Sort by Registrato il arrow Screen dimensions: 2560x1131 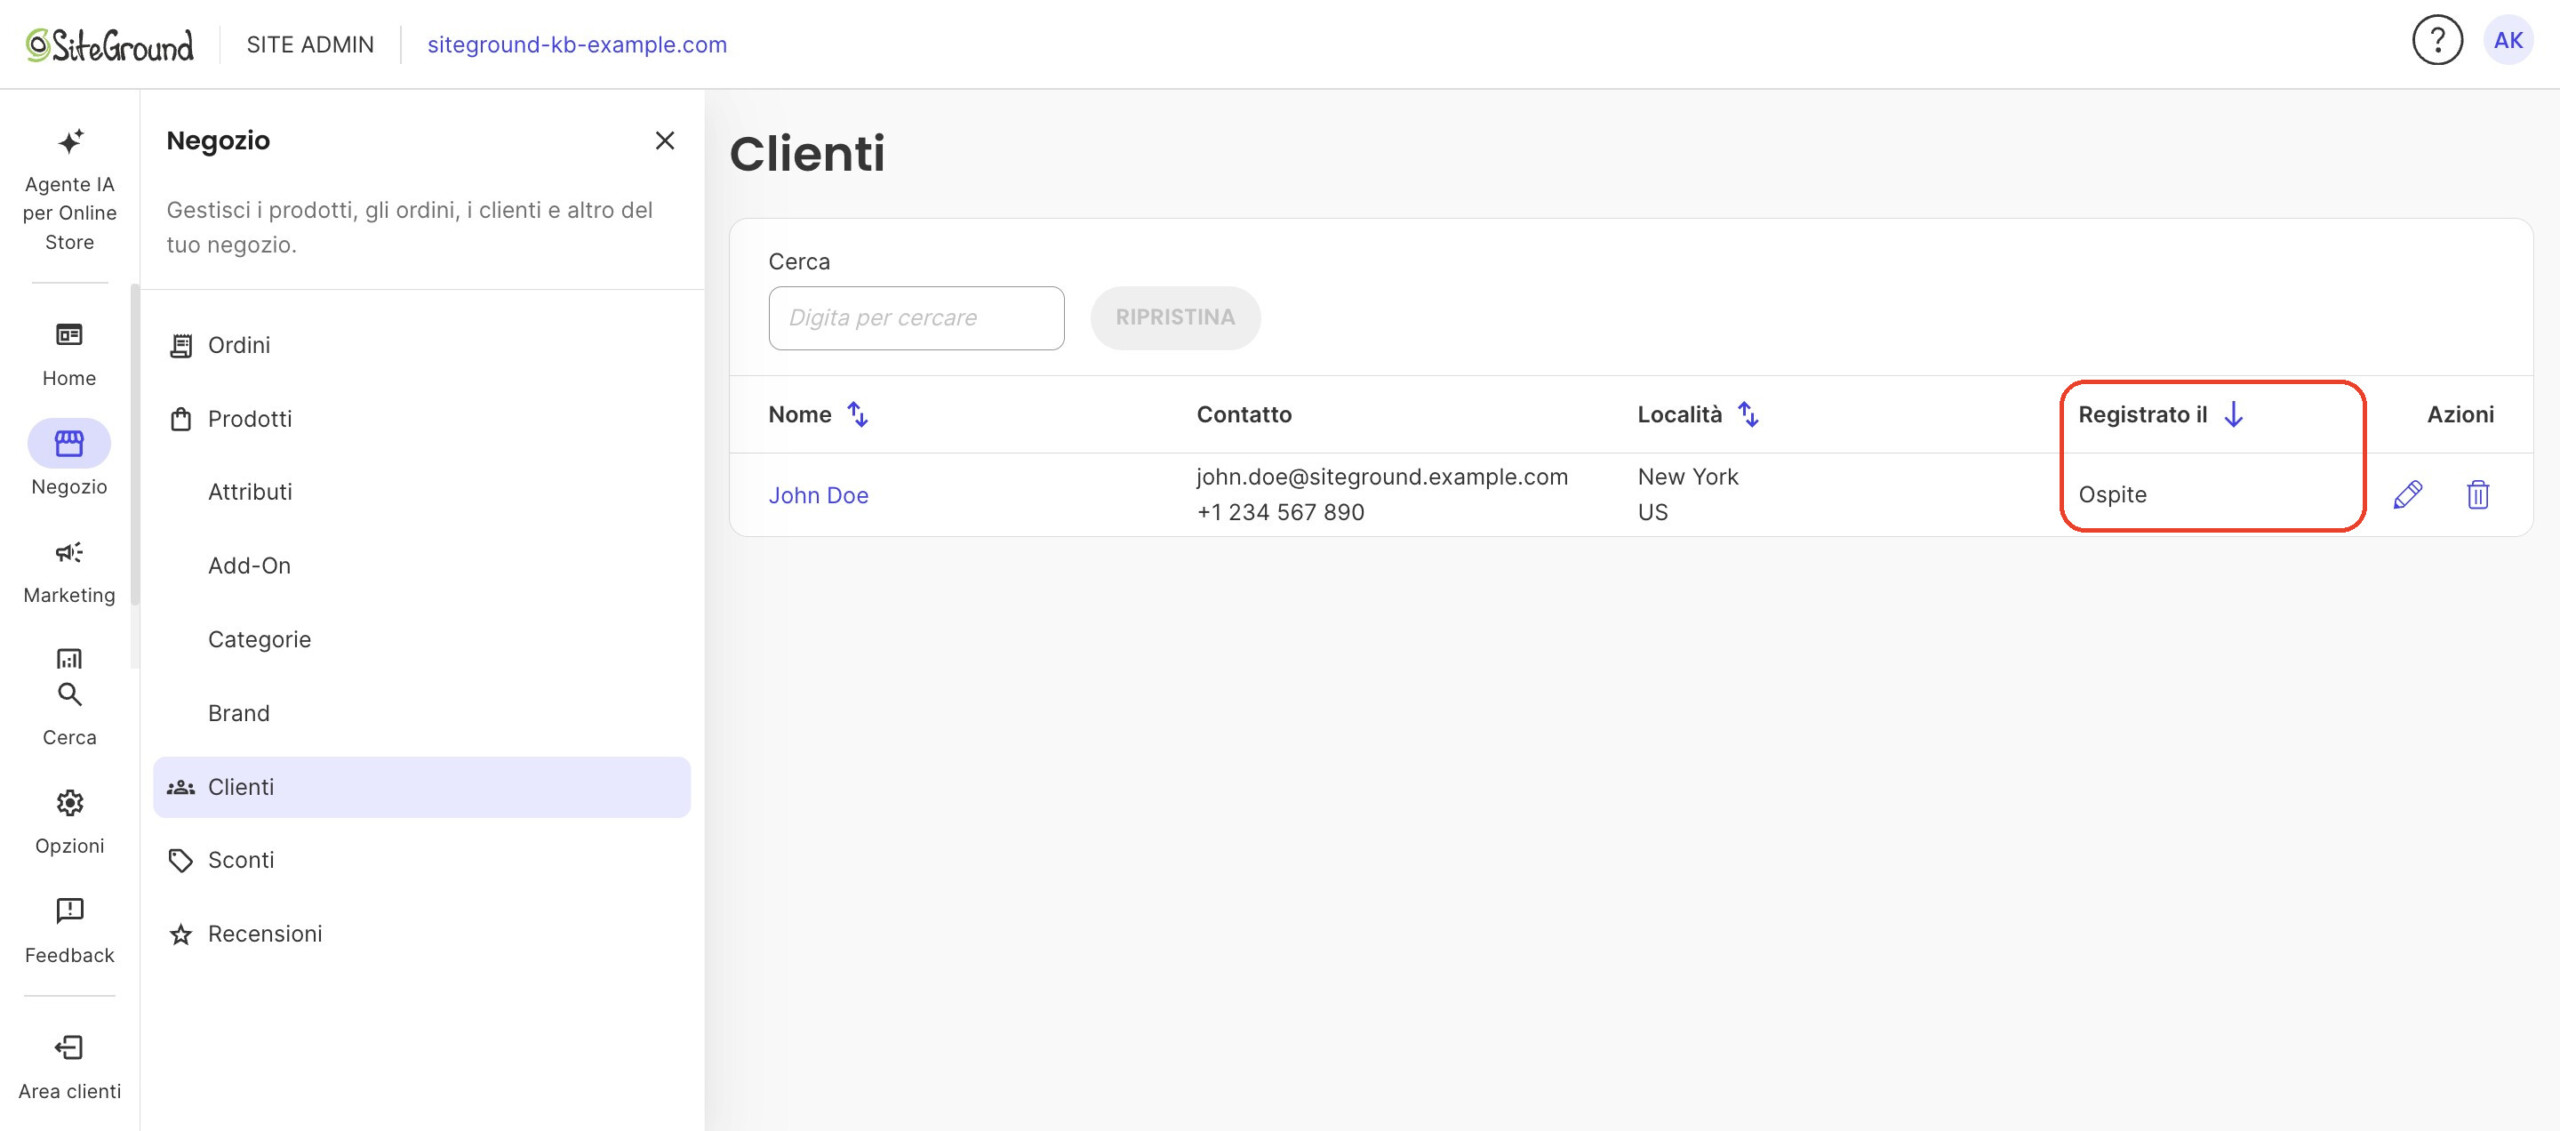pos(2234,414)
